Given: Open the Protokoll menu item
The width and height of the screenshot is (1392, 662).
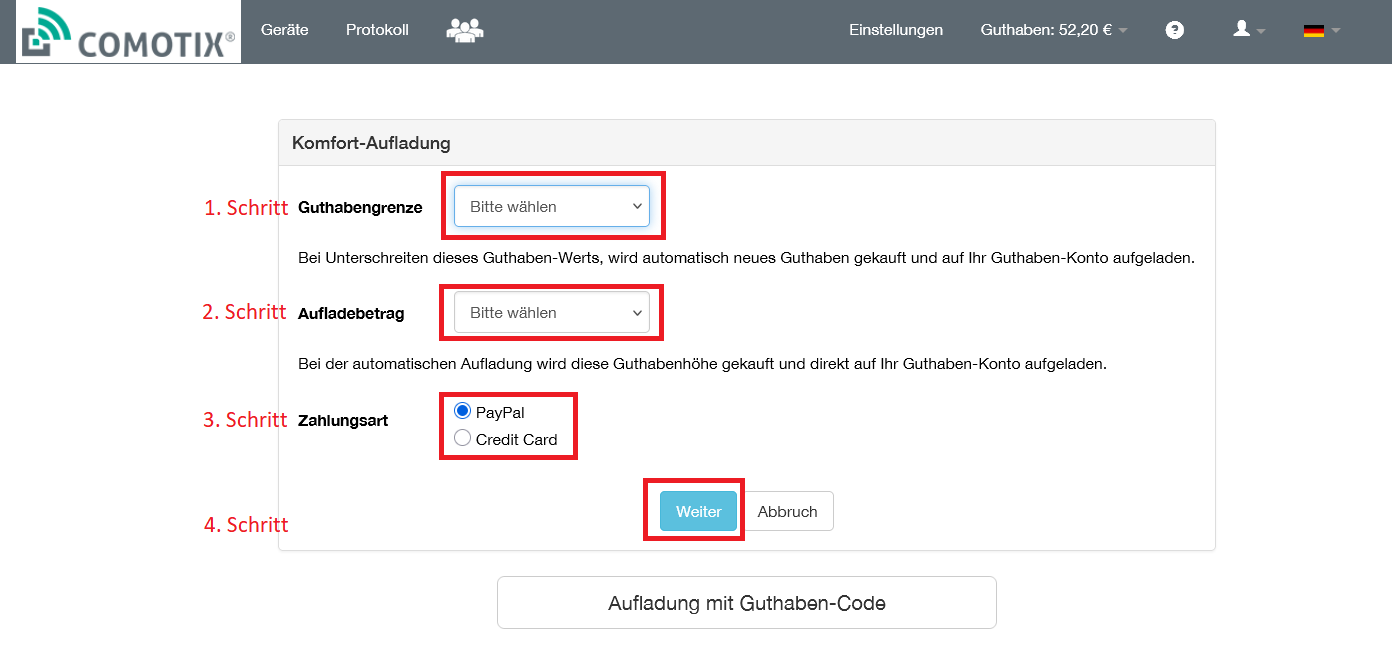Looking at the screenshot, I should [x=377, y=30].
